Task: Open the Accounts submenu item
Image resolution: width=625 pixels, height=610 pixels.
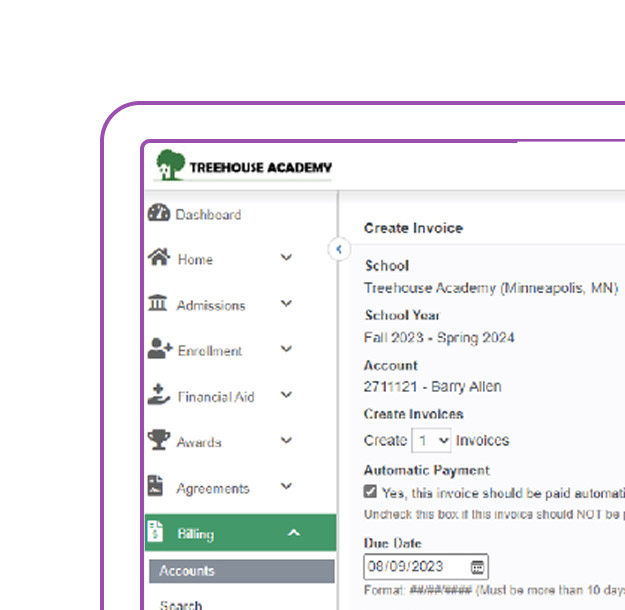Action: click(242, 571)
